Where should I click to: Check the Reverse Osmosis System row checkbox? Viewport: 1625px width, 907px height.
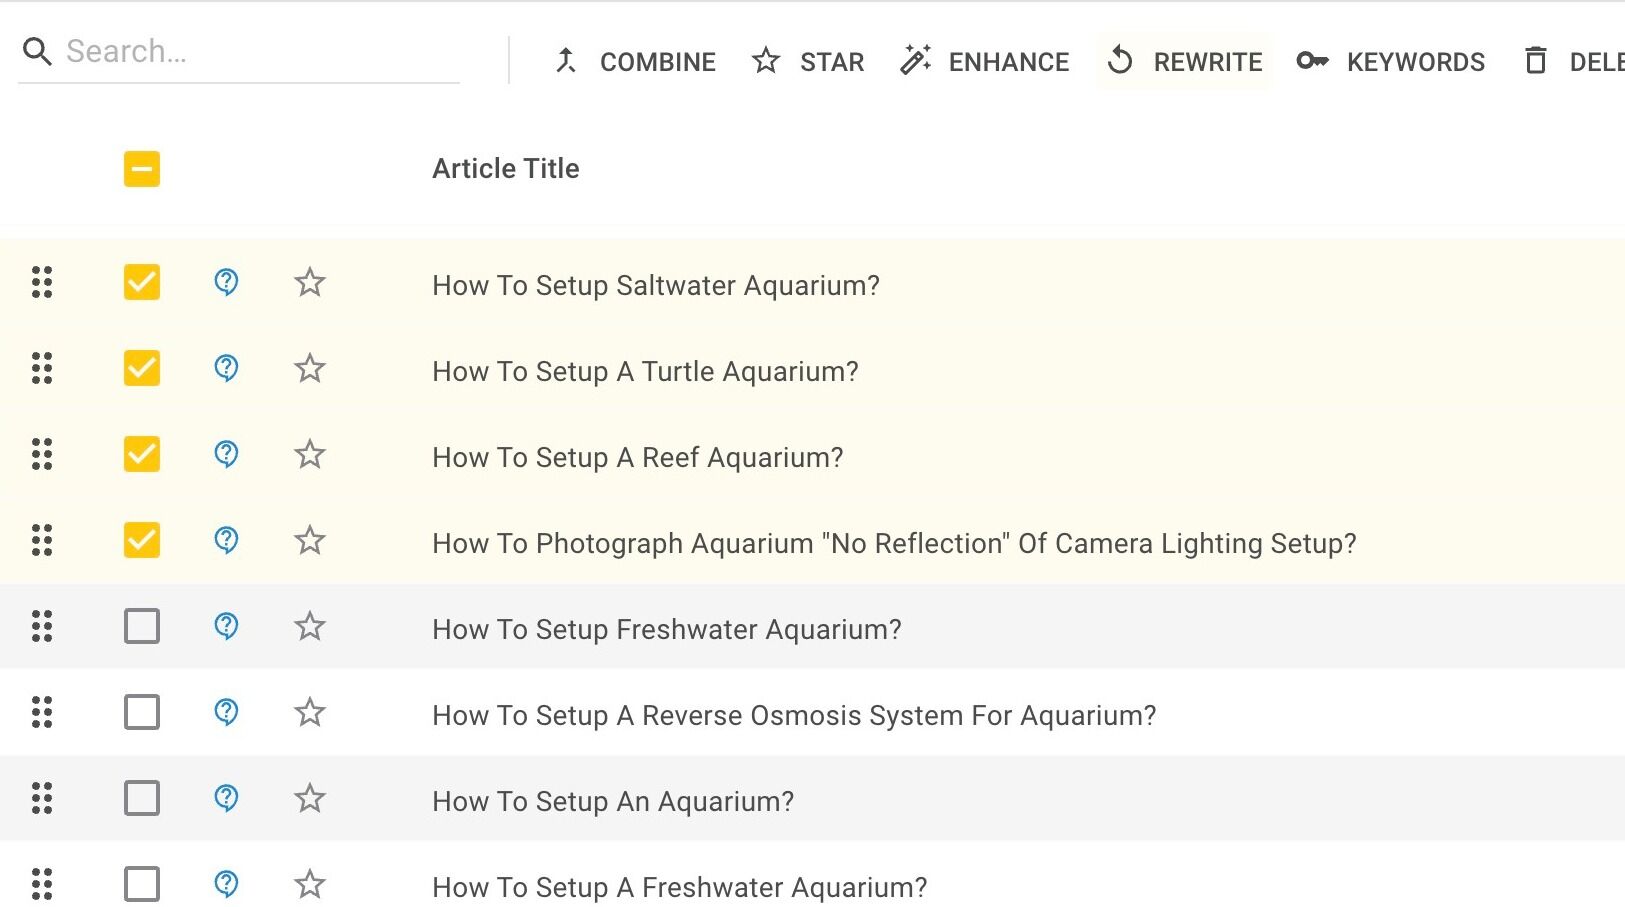[142, 712]
